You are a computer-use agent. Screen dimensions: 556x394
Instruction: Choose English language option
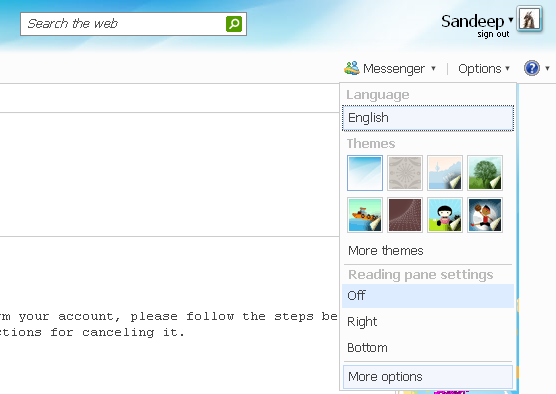tap(428, 118)
